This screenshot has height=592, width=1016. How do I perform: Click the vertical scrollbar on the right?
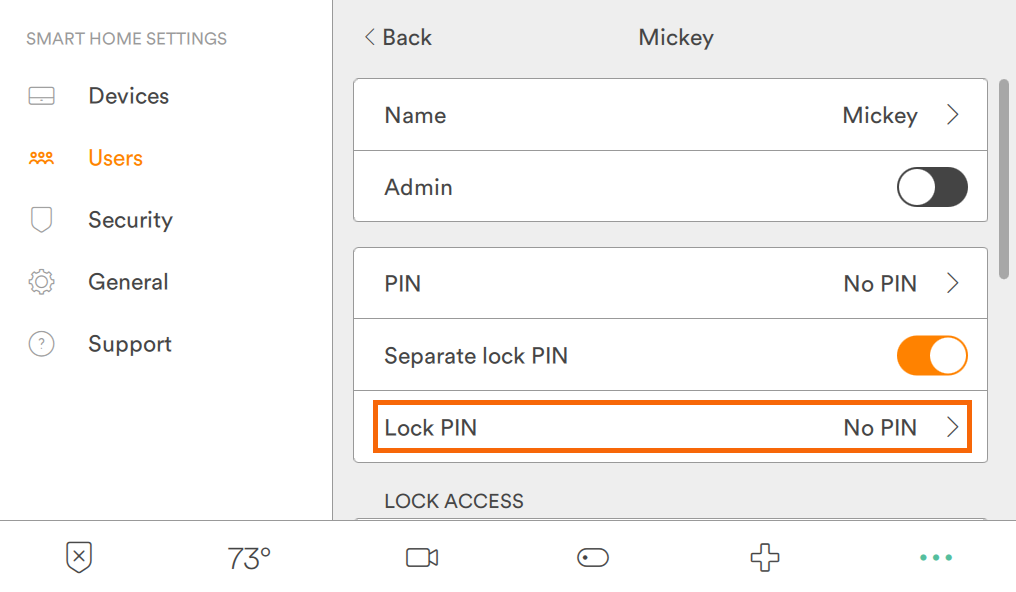(1004, 180)
